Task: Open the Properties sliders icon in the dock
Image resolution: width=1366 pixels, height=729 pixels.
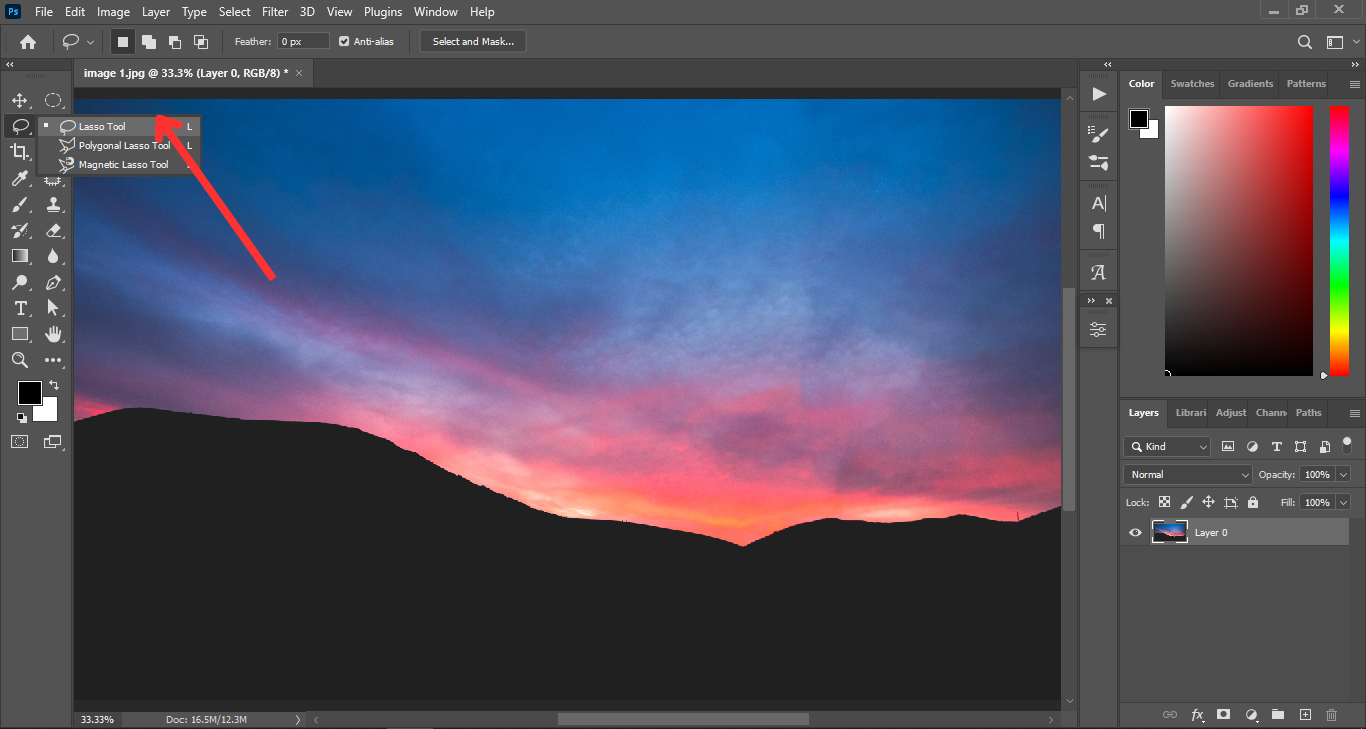Action: 1099,330
